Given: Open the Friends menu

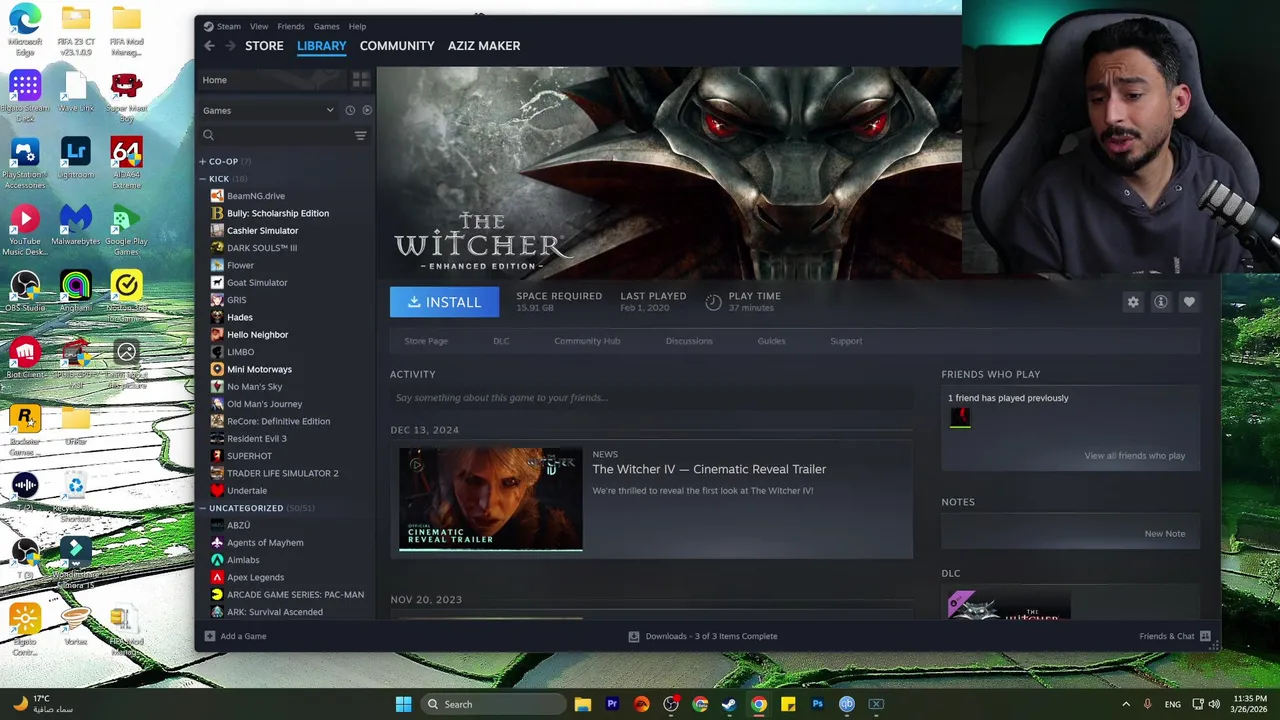Looking at the screenshot, I should pos(291,26).
